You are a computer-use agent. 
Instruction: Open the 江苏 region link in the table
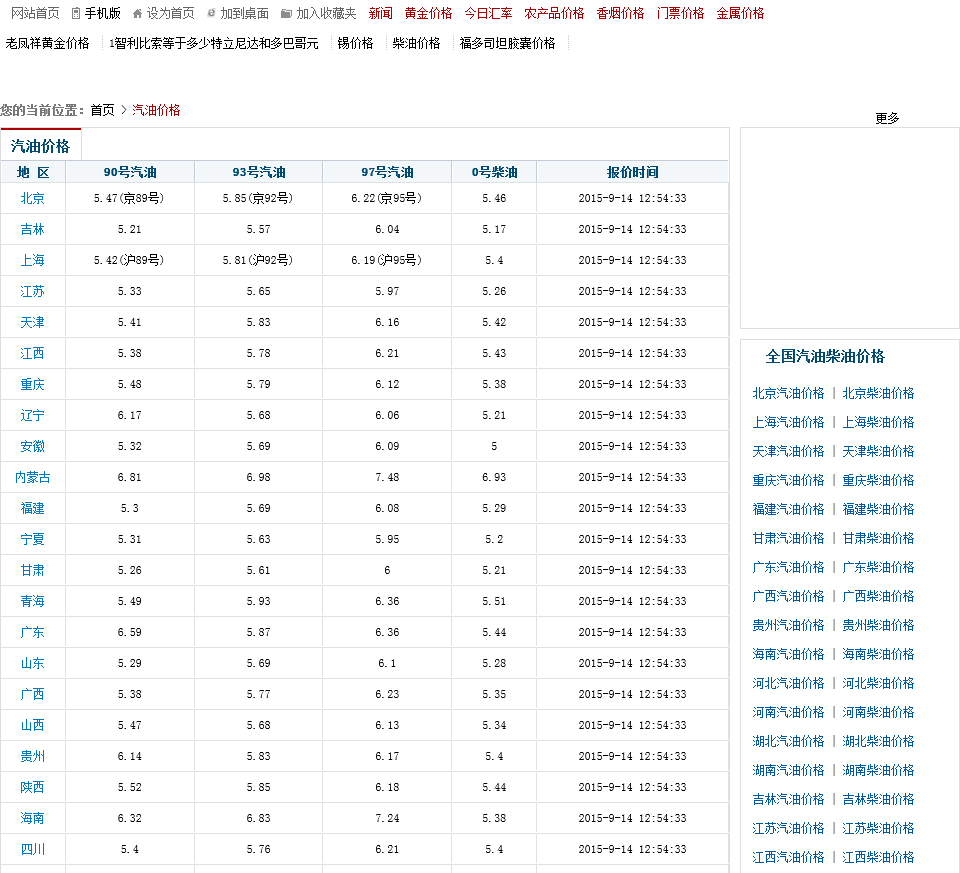(32, 291)
